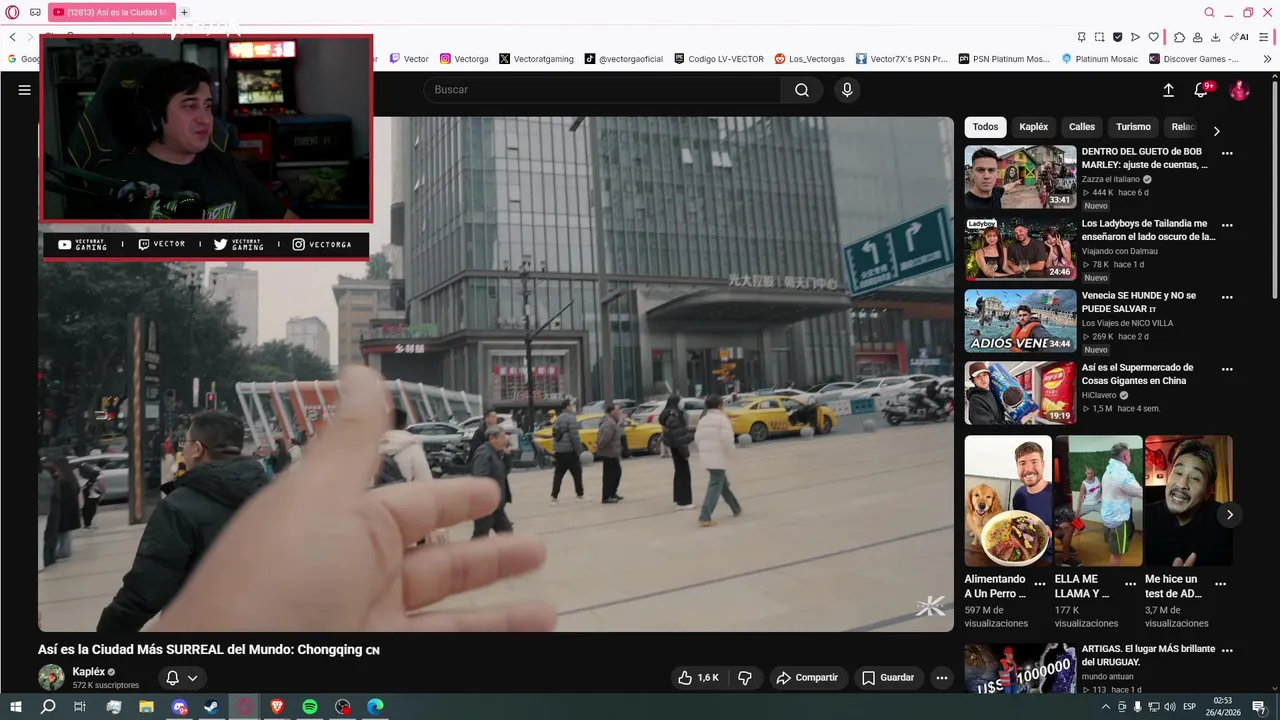
Task: Open options for ELLA ME LLAMA short
Action: point(1130,584)
